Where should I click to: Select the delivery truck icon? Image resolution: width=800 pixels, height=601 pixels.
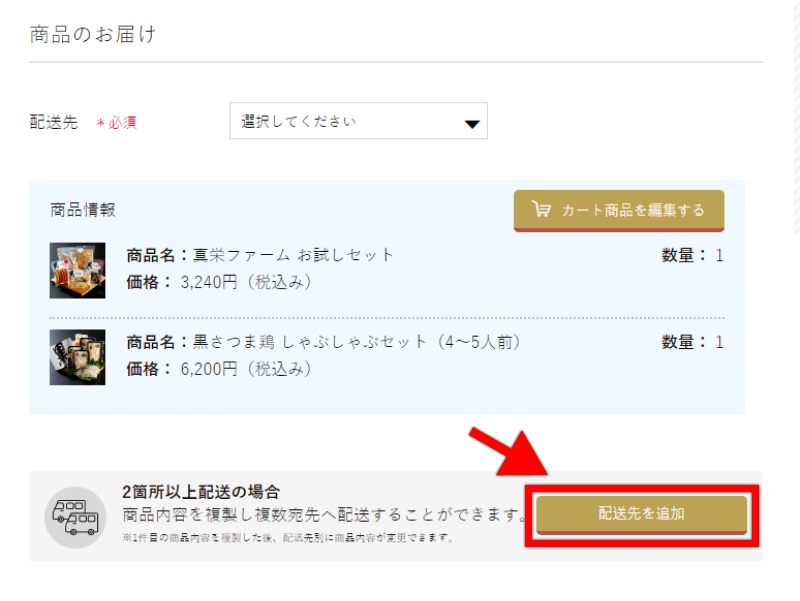pyautogui.click(x=75, y=515)
